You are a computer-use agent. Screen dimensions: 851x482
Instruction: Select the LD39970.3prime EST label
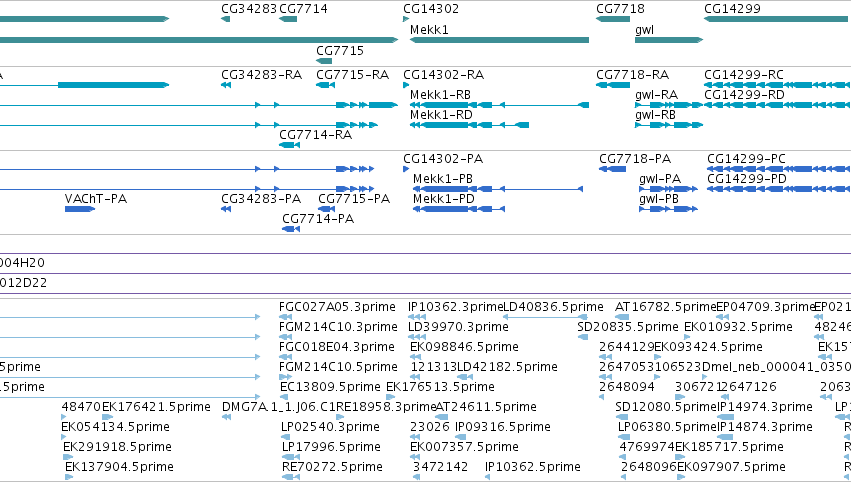458,327
